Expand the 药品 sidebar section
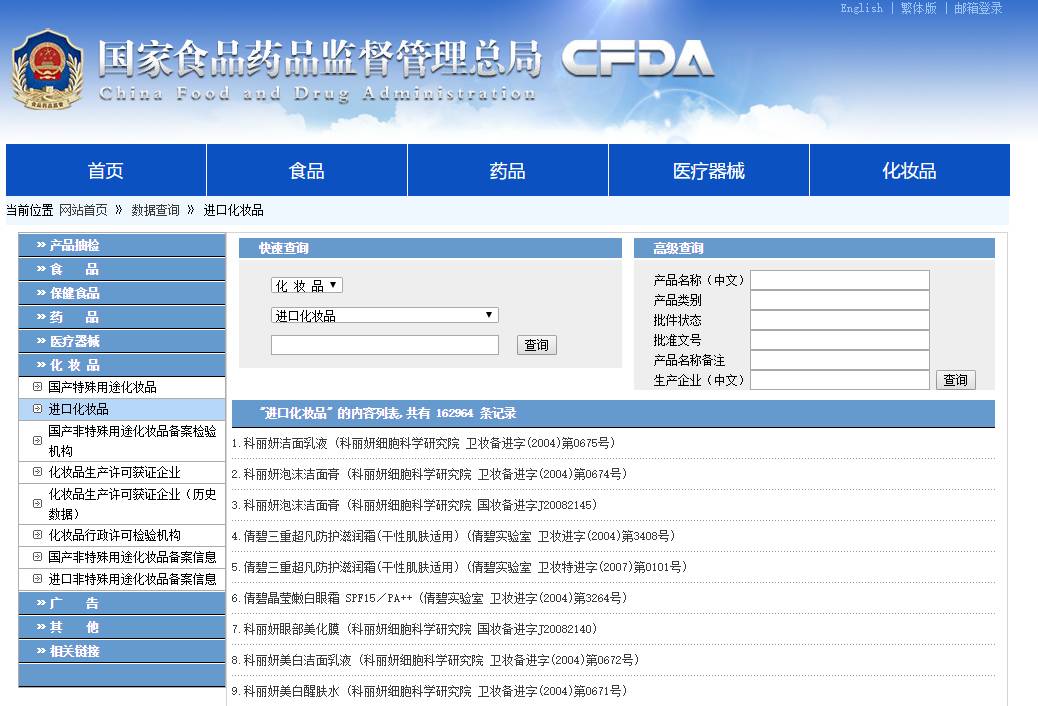 point(122,317)
